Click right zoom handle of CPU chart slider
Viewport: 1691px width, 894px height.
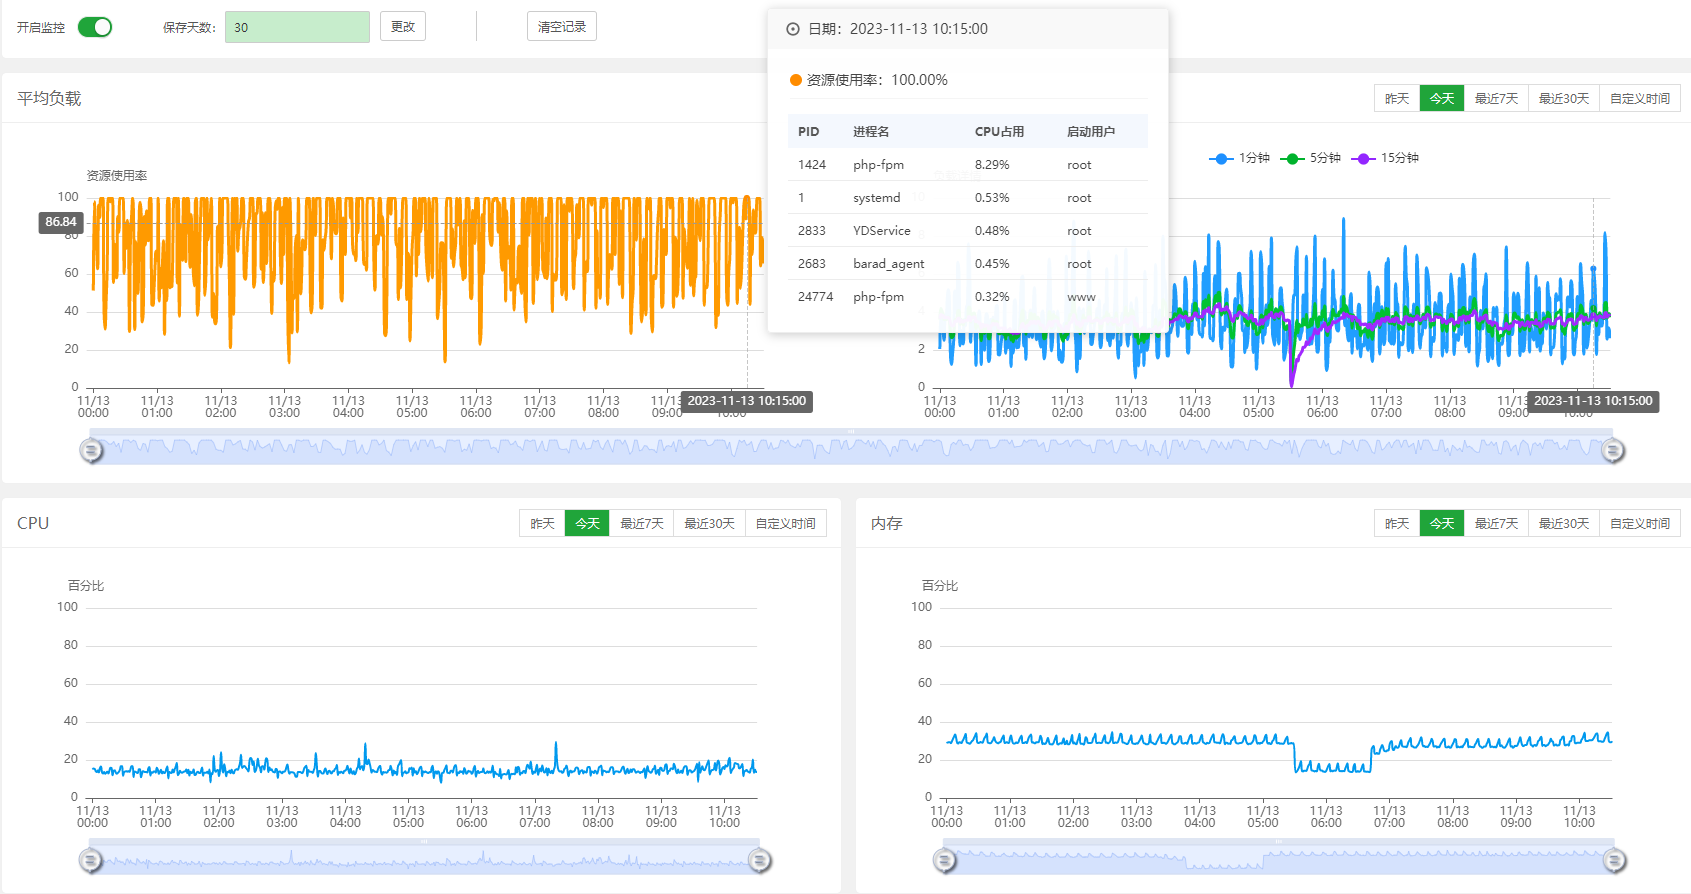760,860
